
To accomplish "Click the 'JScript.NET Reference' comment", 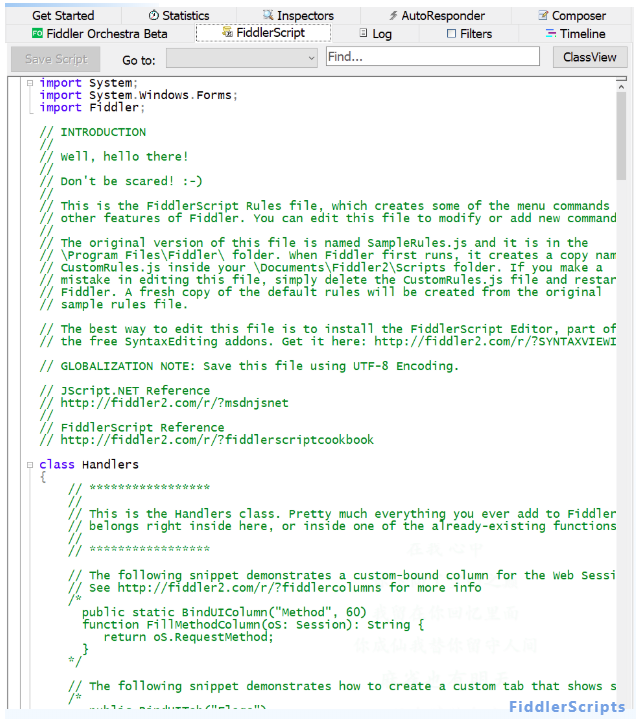I will [x=125, y=391].
